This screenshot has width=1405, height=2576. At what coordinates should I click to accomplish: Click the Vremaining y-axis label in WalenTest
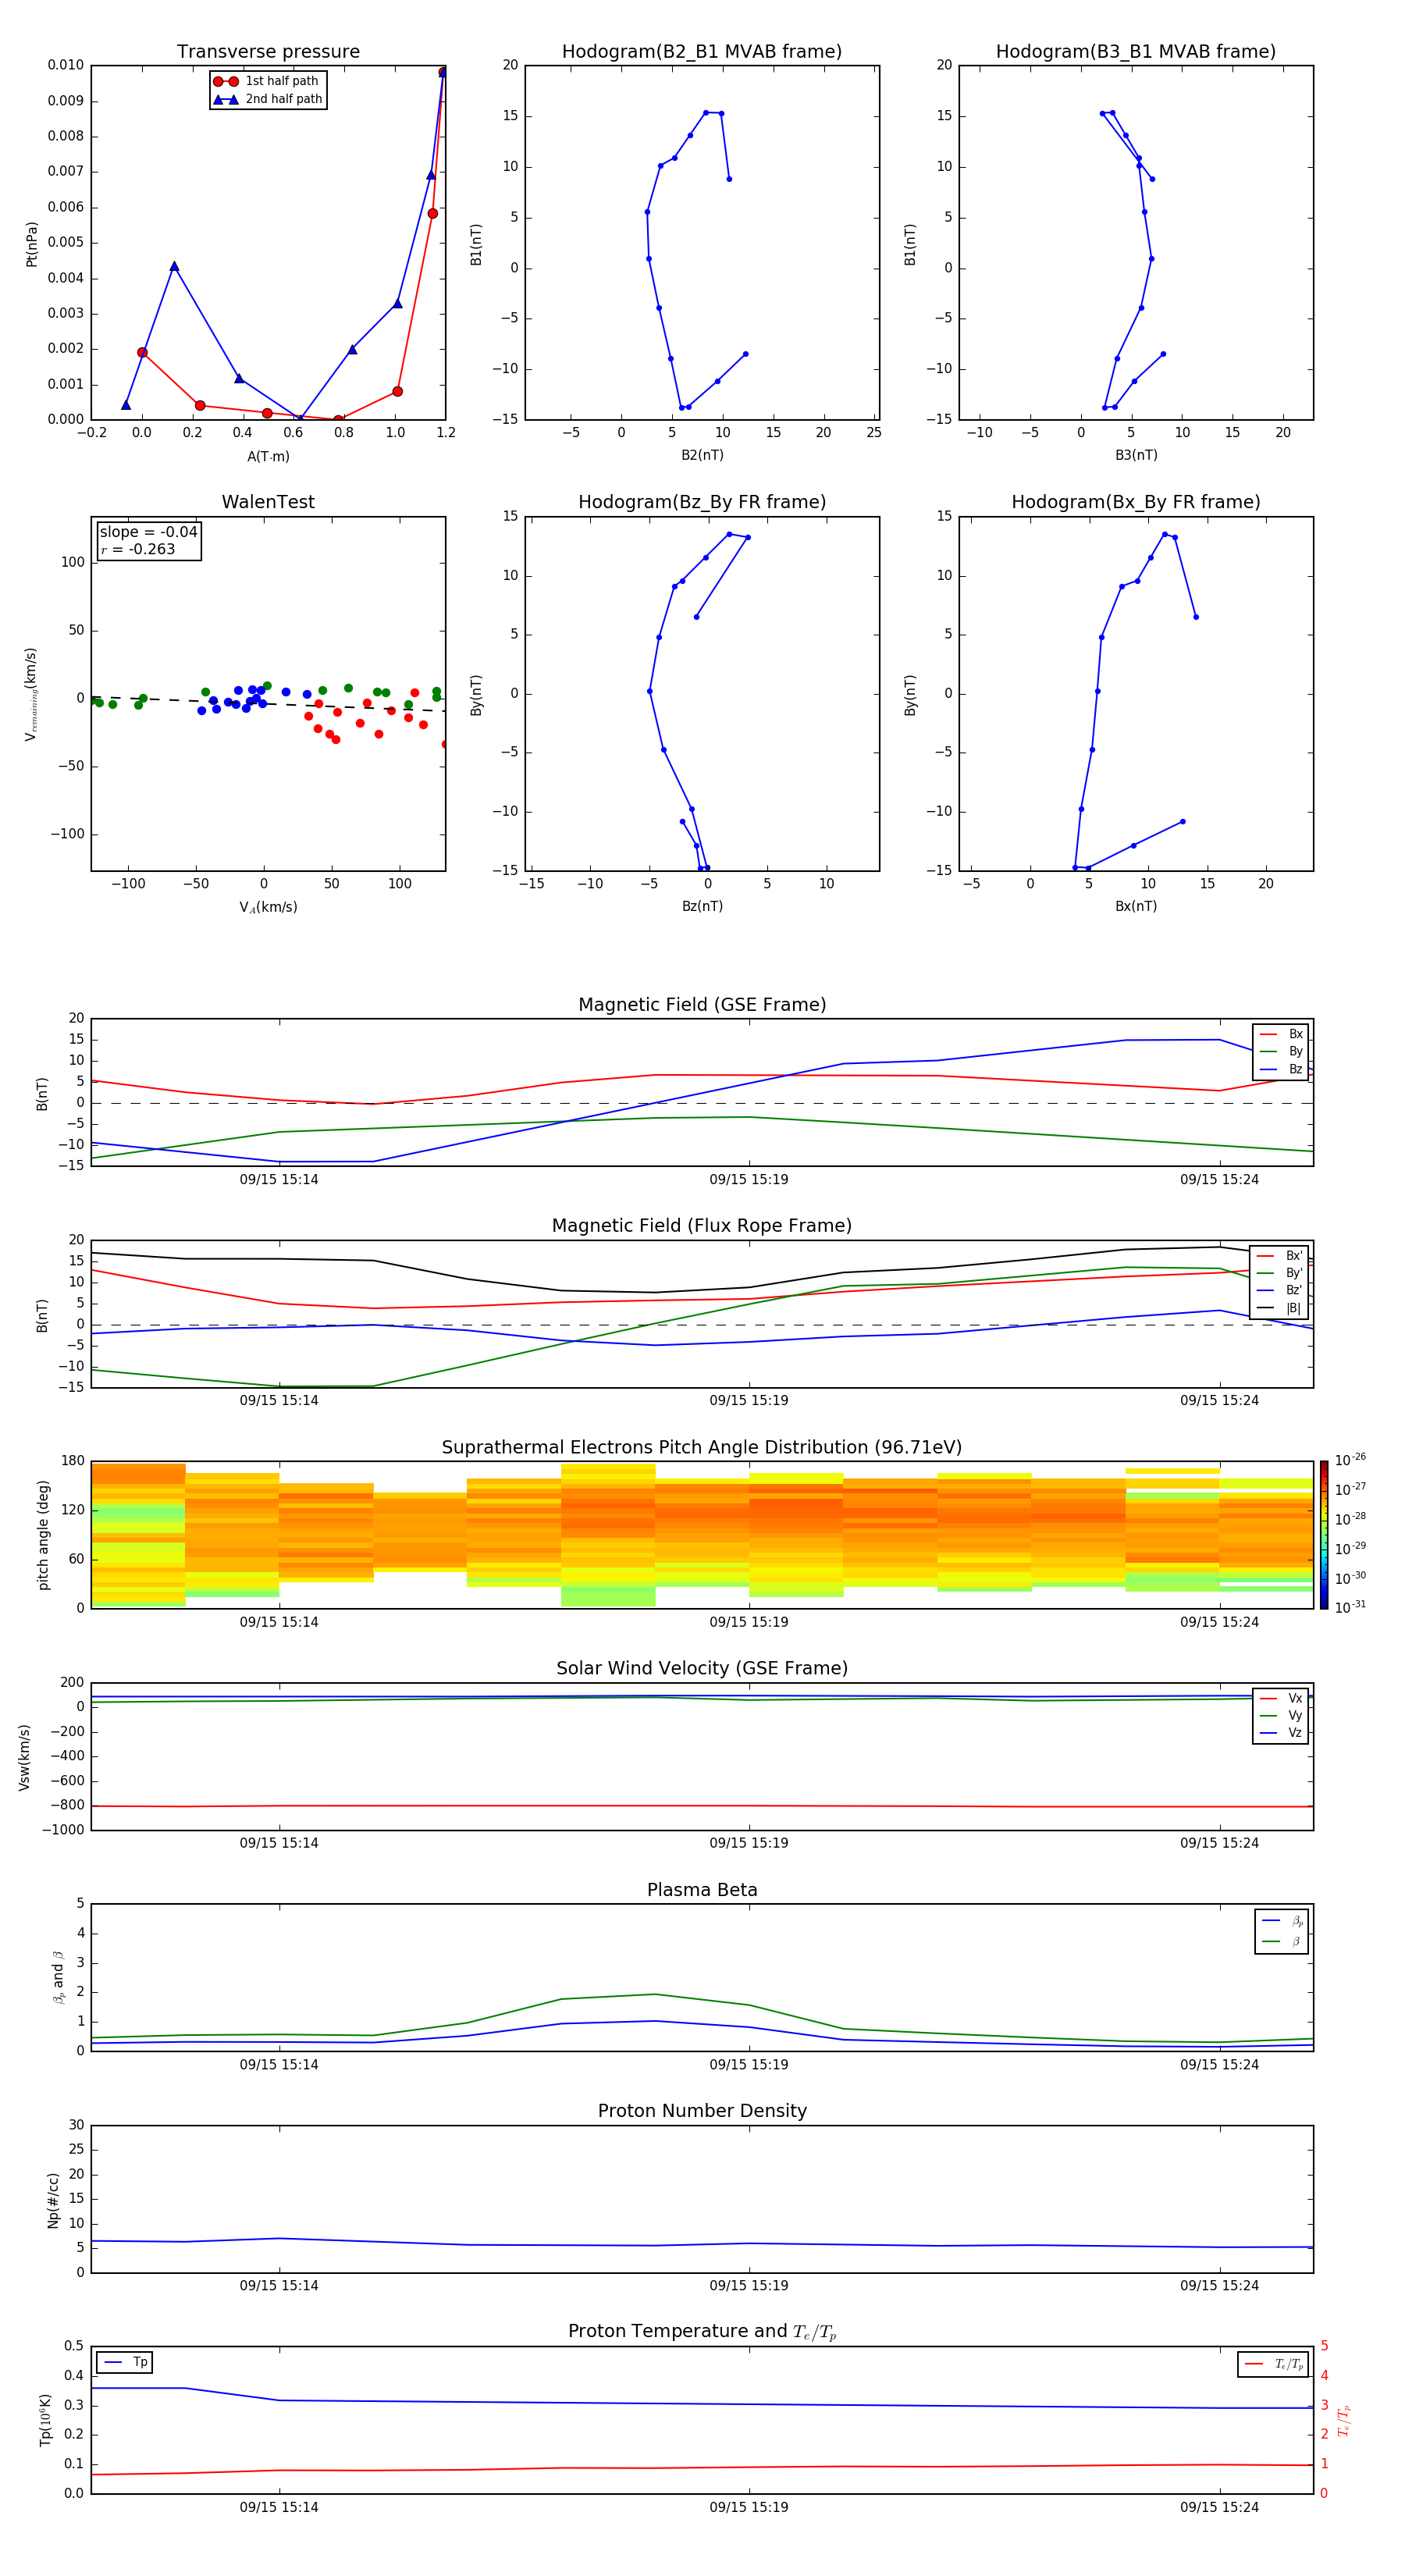click(31, 694)
